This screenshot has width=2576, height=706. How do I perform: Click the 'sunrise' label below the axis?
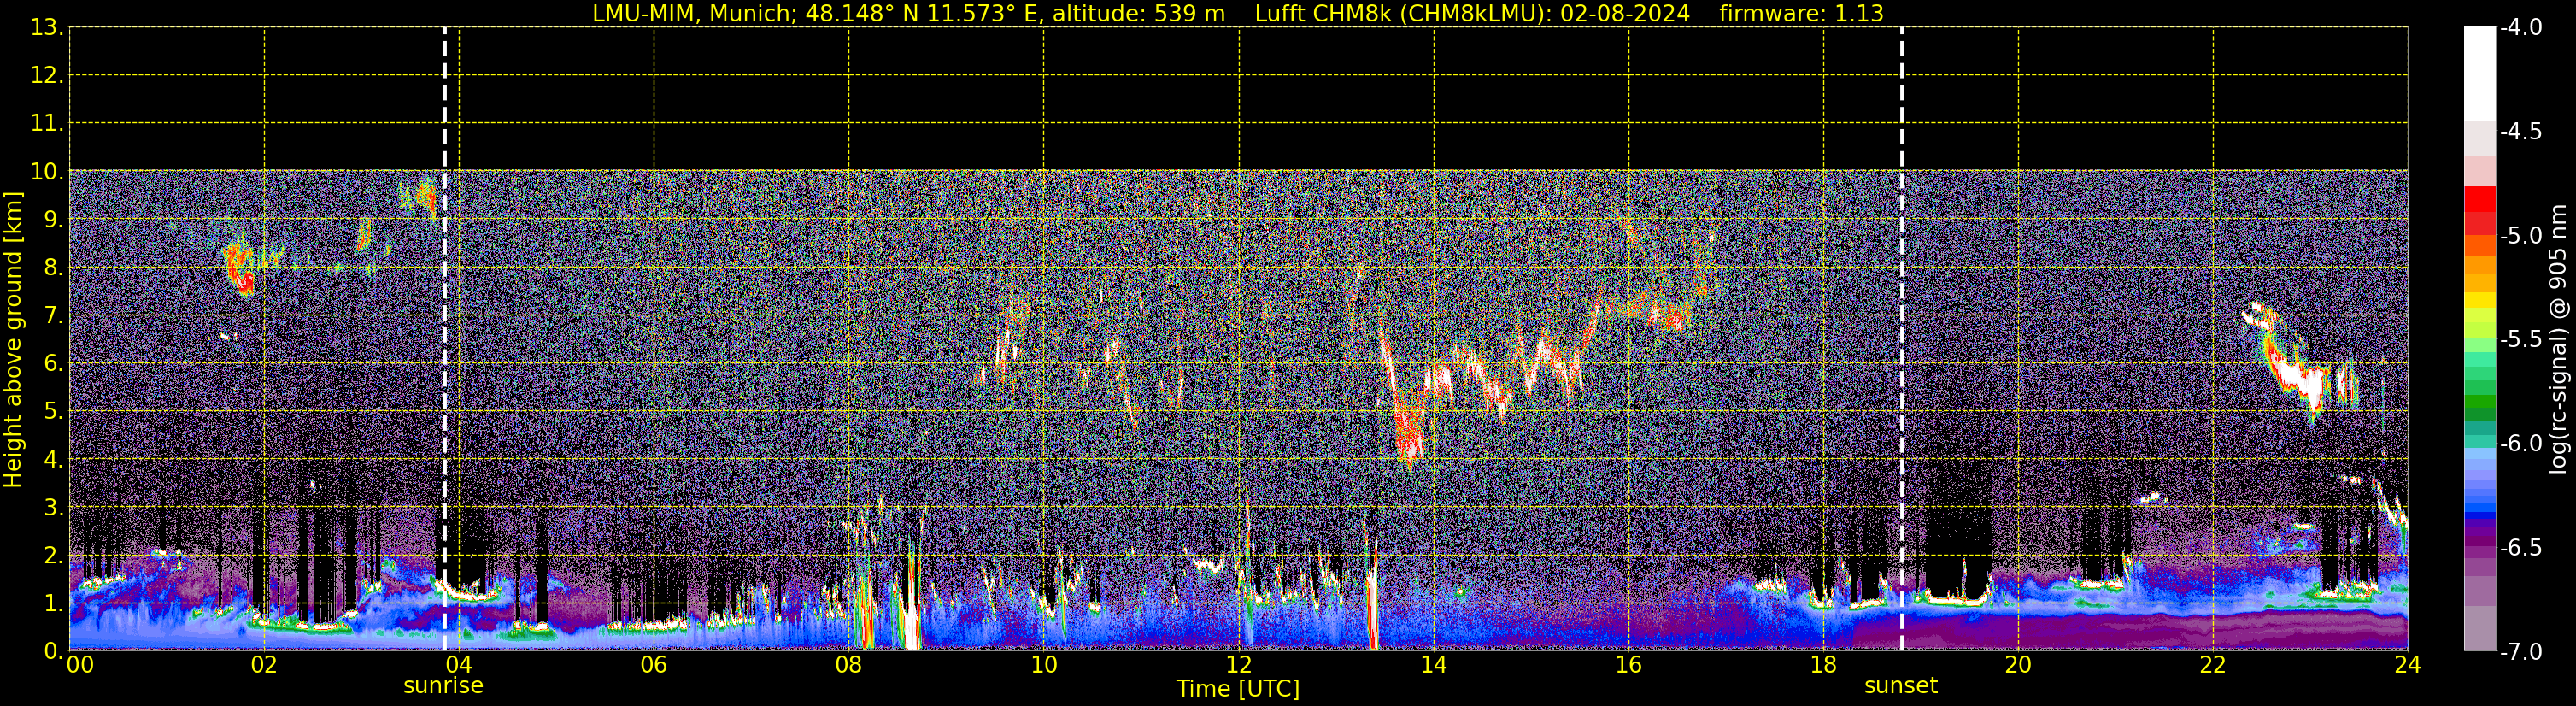tap(443, 686)
